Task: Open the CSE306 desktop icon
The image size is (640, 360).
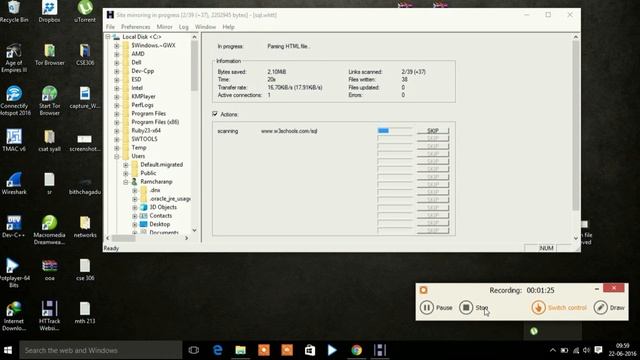Action: pos(85,55)
